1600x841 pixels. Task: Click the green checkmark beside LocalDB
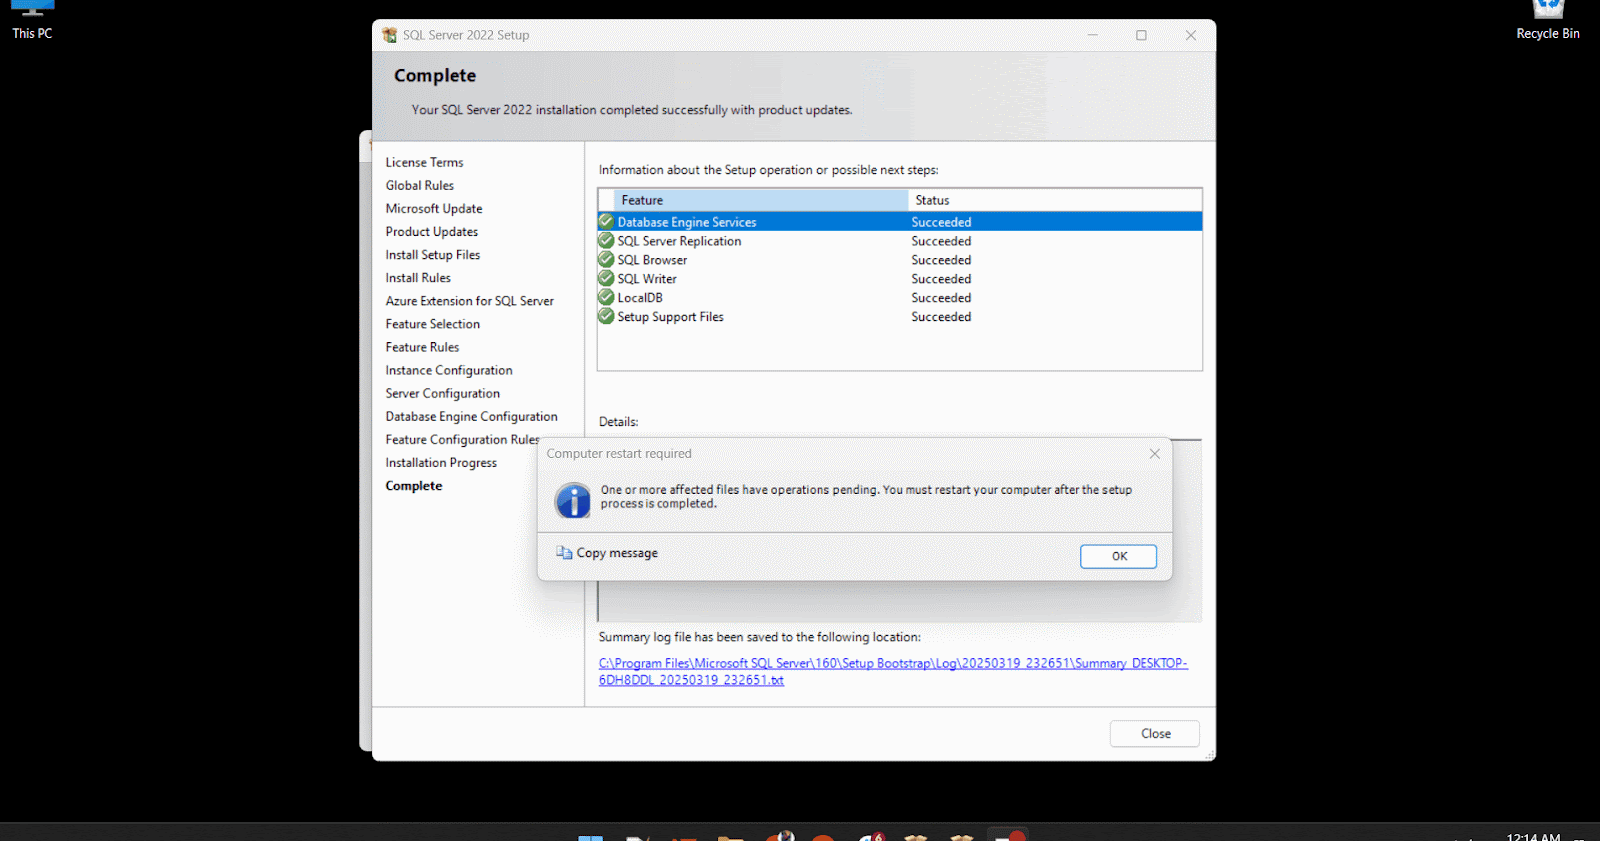pyautogui.click(x=606, y=298)
